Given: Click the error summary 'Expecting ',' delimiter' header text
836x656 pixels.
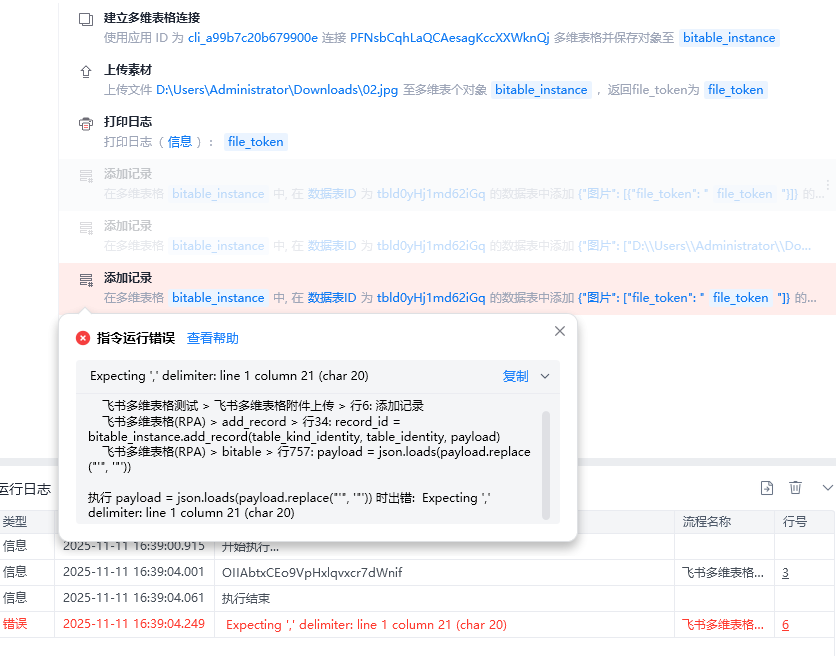Looking at the screenshot, I should pyautogui.click(x=229, y=376).
